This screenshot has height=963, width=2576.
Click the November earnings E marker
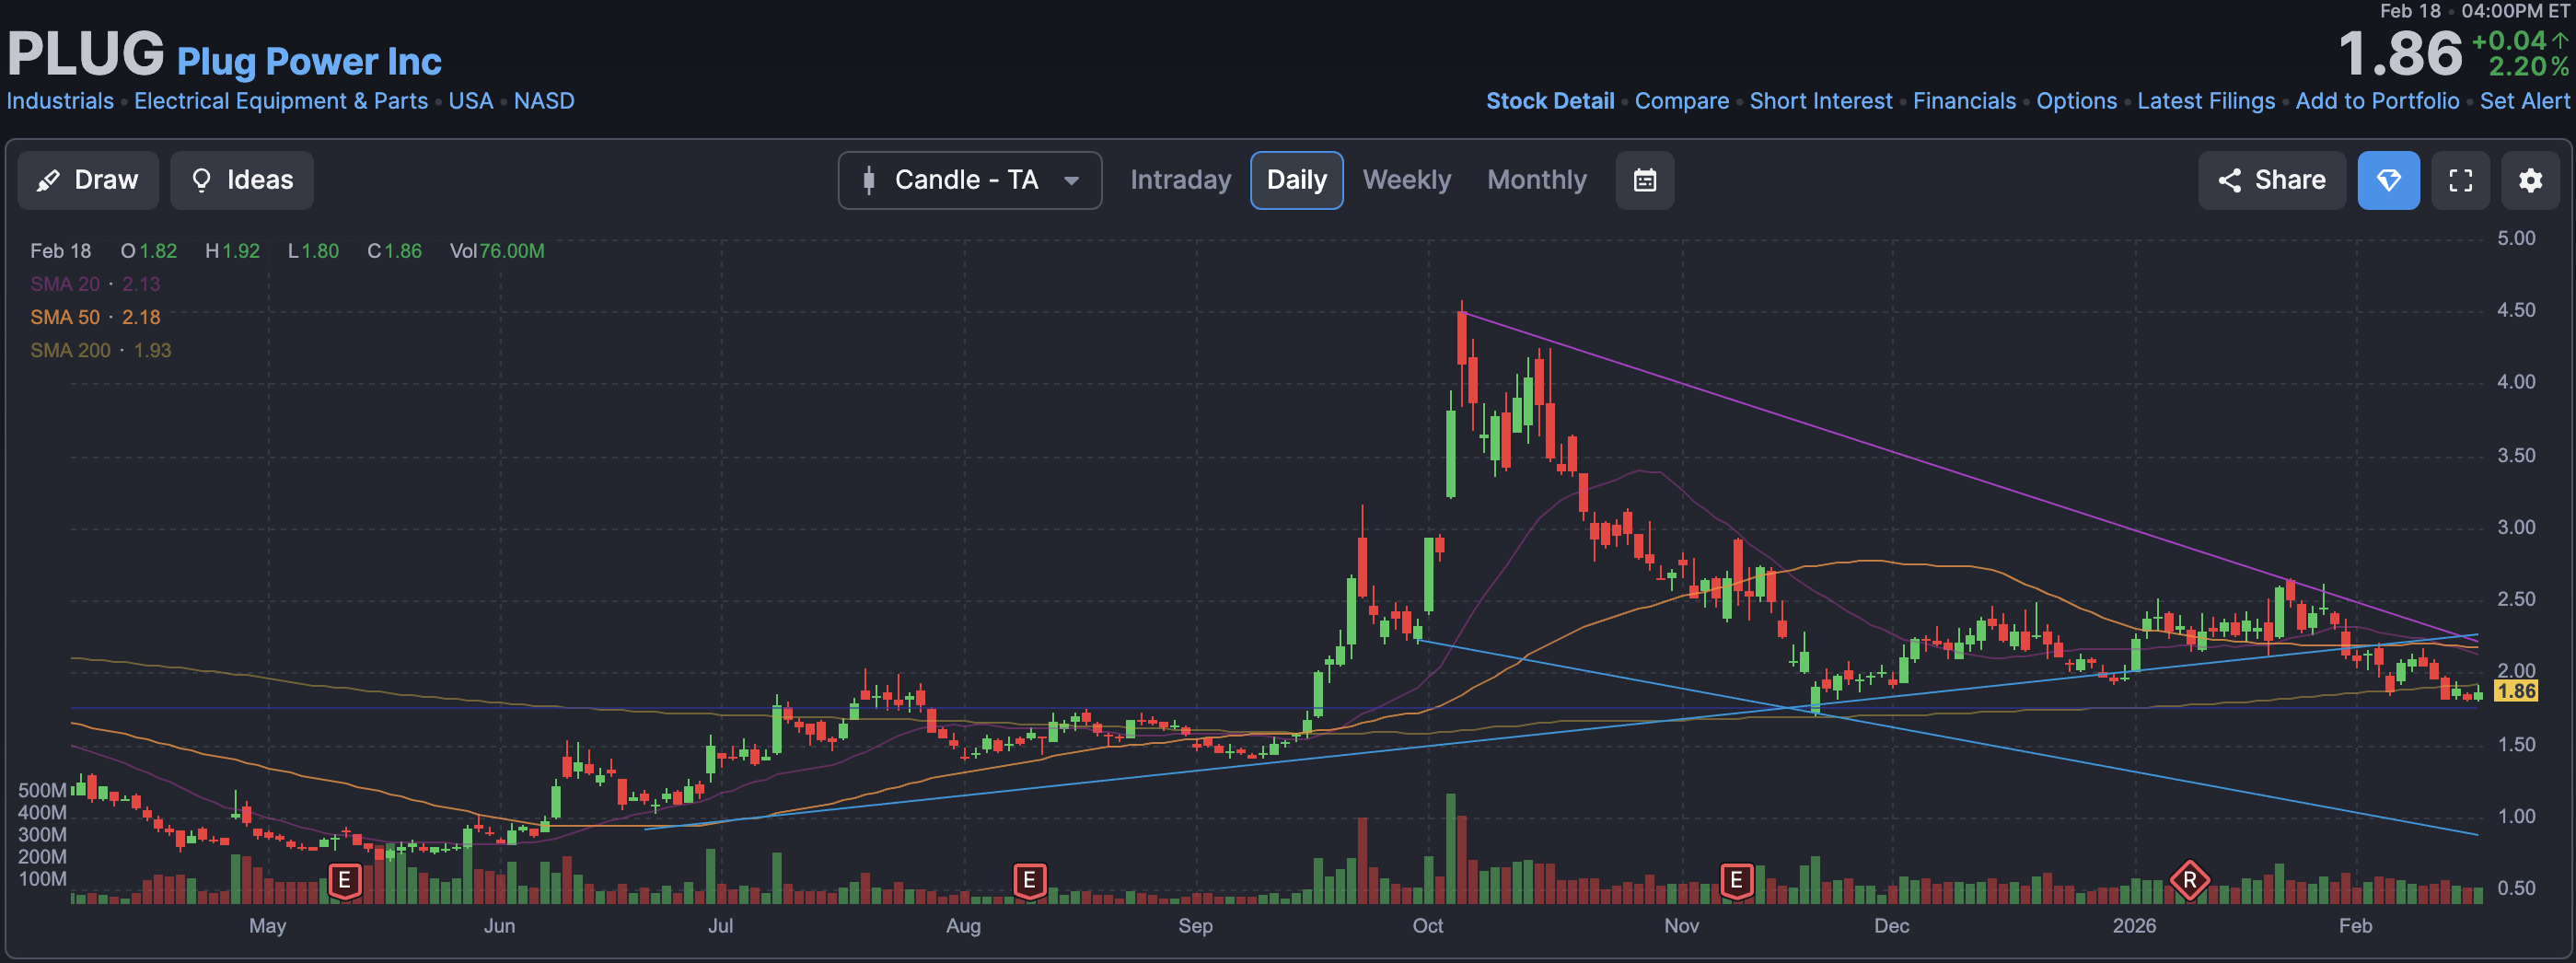(x=1737, y=881)
